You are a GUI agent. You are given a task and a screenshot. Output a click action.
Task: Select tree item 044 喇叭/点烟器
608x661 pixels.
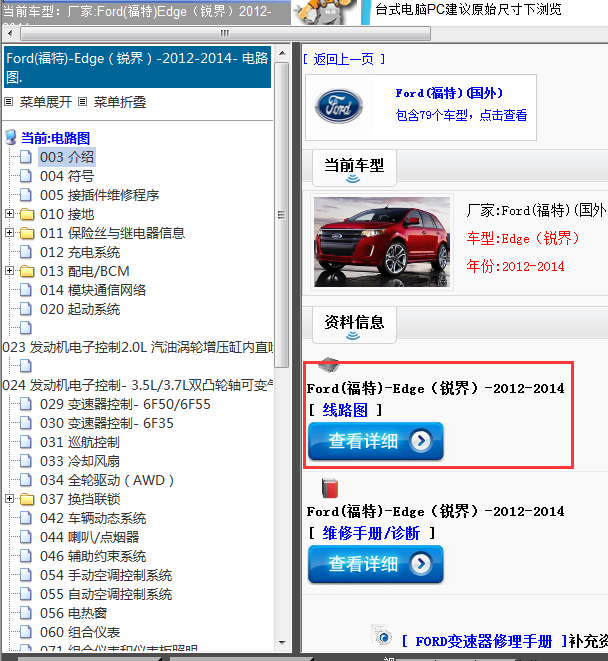[89, 537]
